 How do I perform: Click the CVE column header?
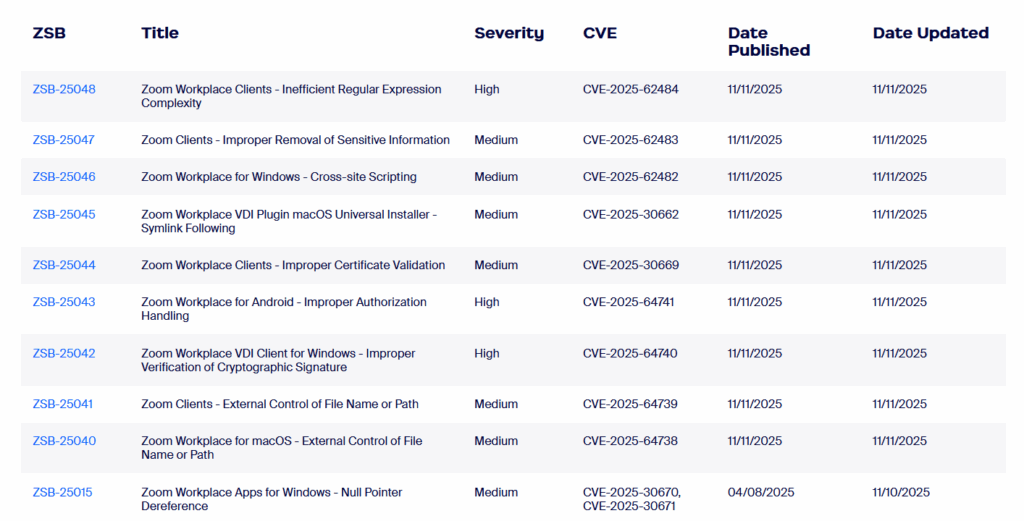[x=600, y=33]
